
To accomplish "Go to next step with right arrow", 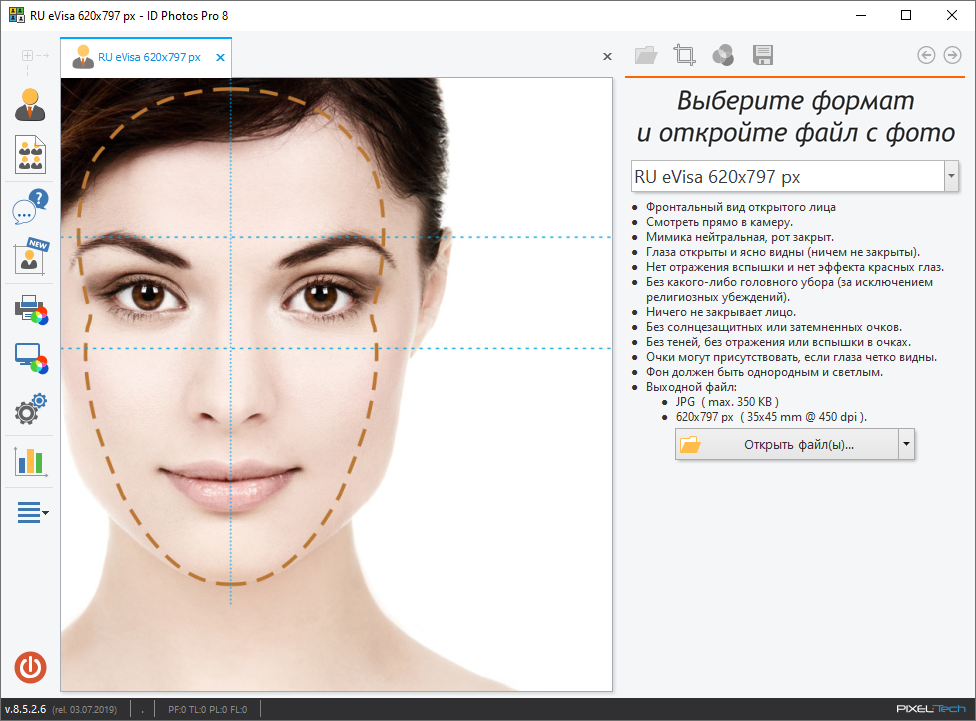I will (952, 55).
